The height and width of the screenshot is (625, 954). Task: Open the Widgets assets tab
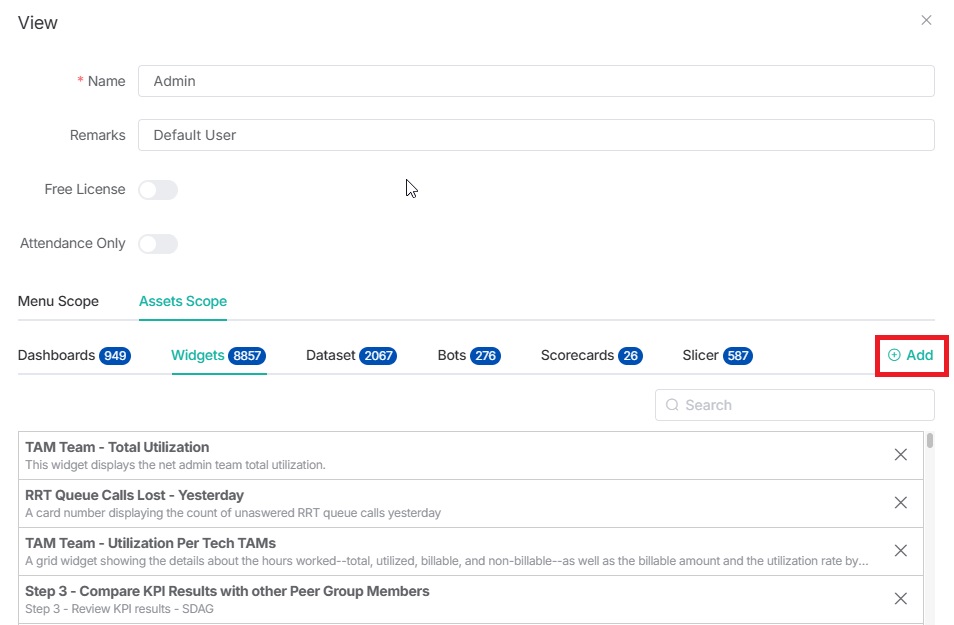[217, 355]
